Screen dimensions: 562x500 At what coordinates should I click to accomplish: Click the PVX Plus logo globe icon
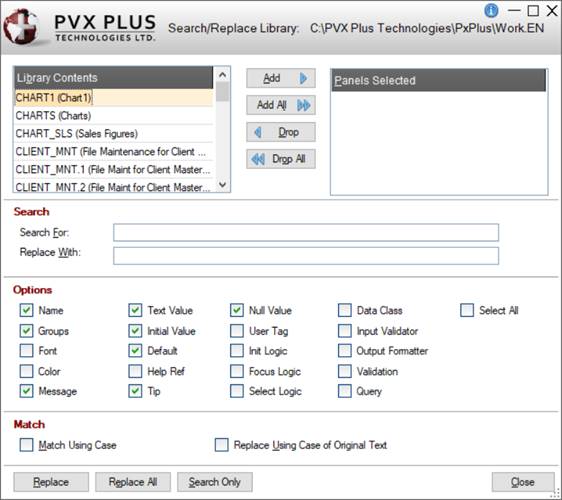22,27
